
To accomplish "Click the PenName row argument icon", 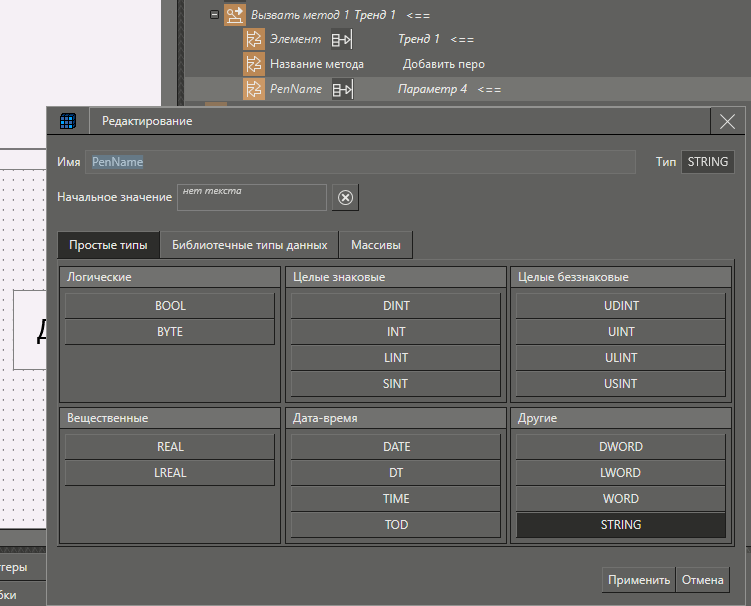I will pyautogui.click(x=254, y=90).
